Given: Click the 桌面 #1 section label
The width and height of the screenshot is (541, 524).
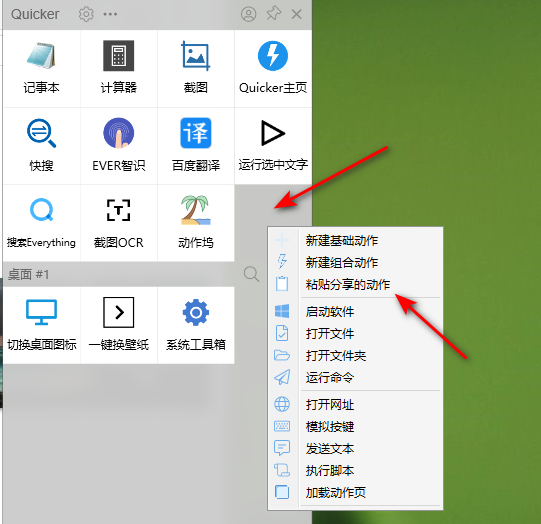Looking at the screenshot, I should pyautogui.click(x=29, y=275).
